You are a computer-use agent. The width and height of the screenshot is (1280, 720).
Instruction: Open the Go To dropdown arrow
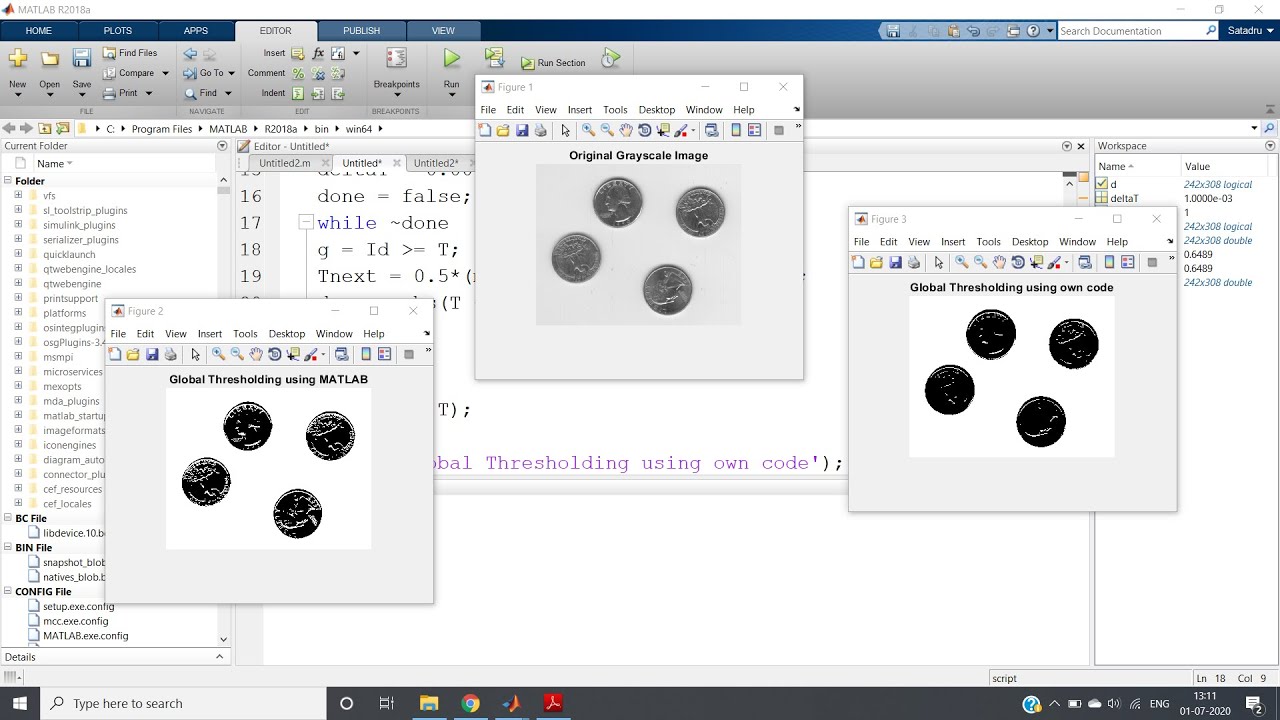click(x=231, y=73)
